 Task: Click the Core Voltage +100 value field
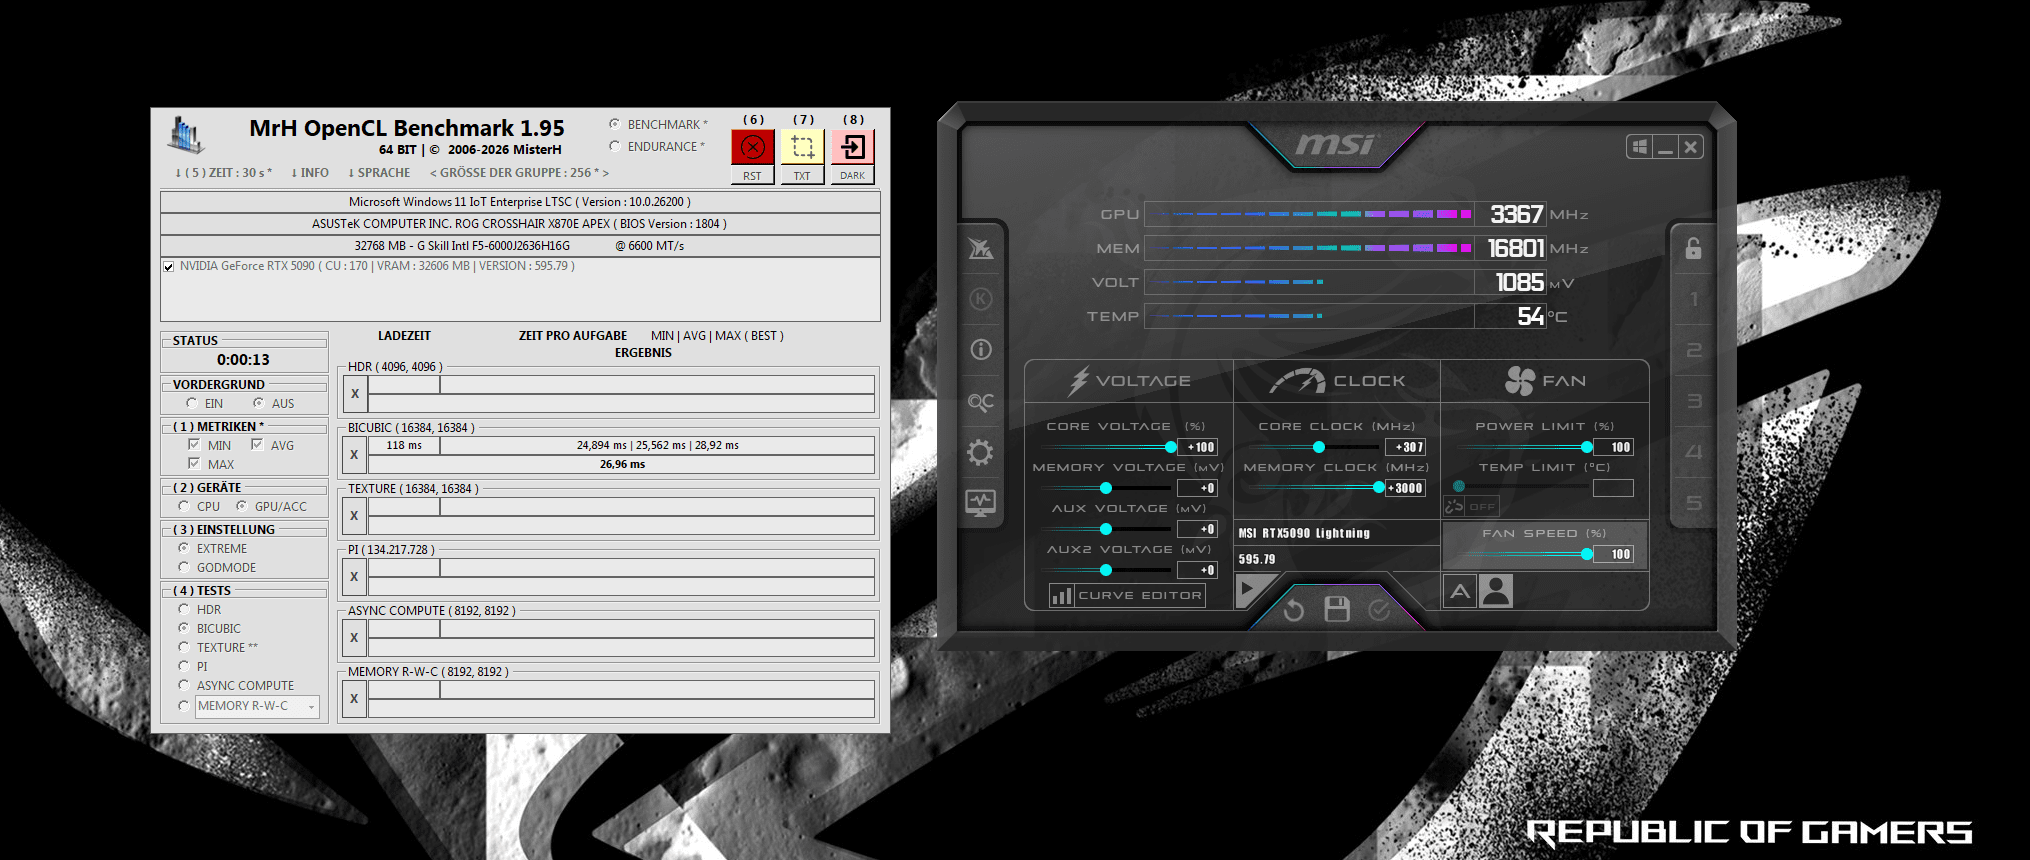1197,447
